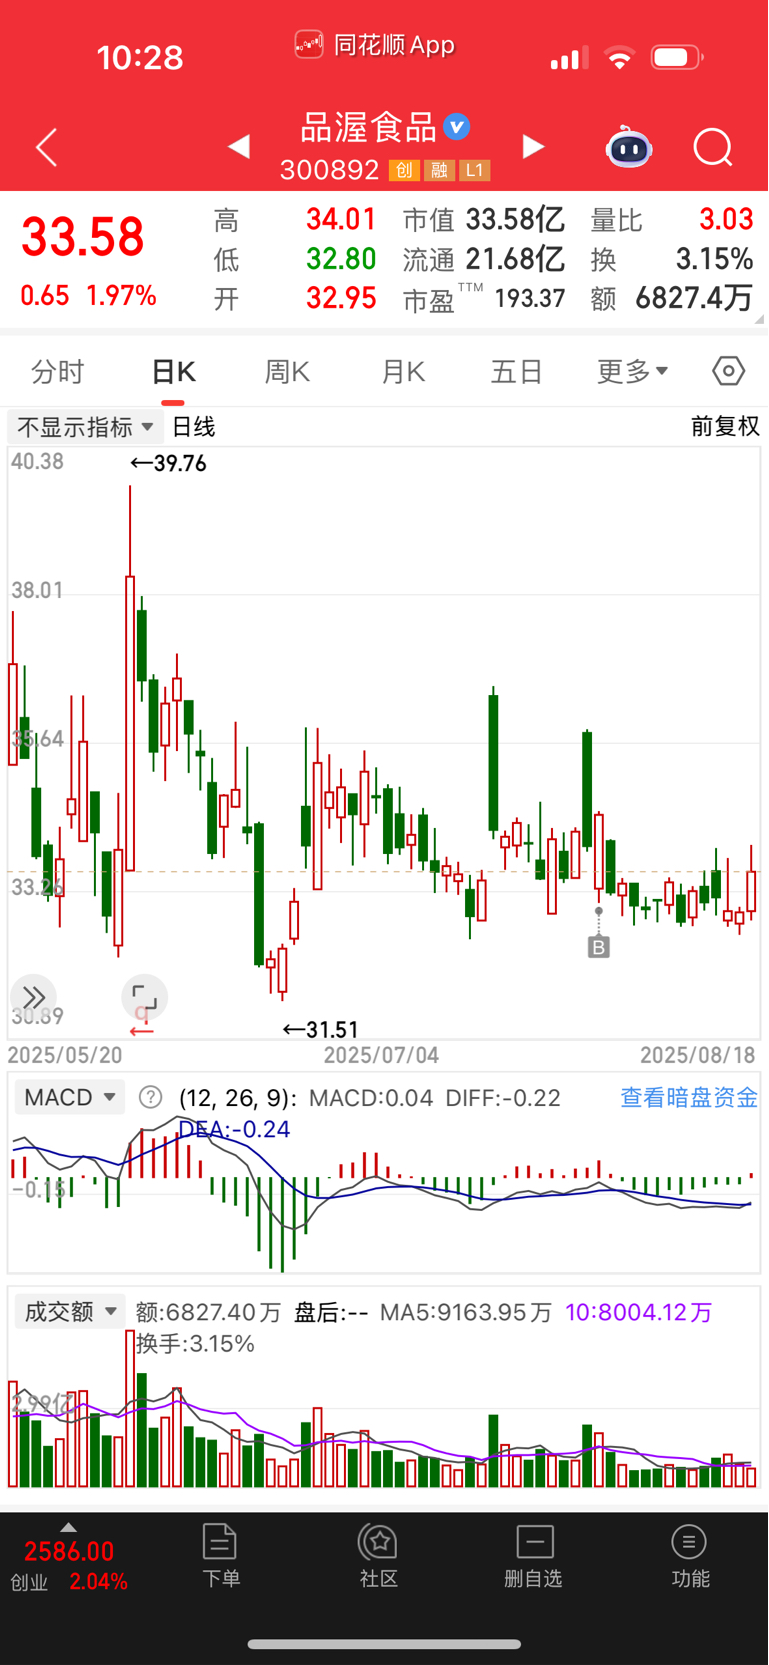Tap current price 33.58
769x1665 pixels.
(83, 237)
